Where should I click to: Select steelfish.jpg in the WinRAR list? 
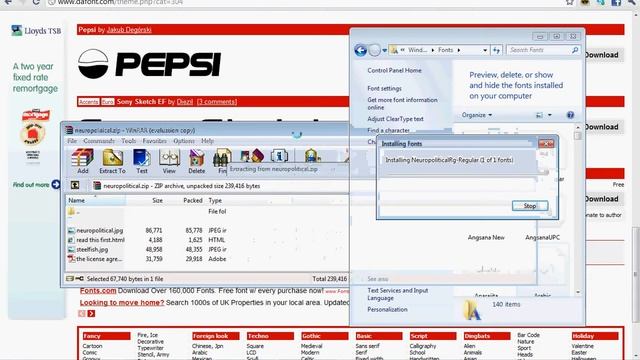coord(88,249)
